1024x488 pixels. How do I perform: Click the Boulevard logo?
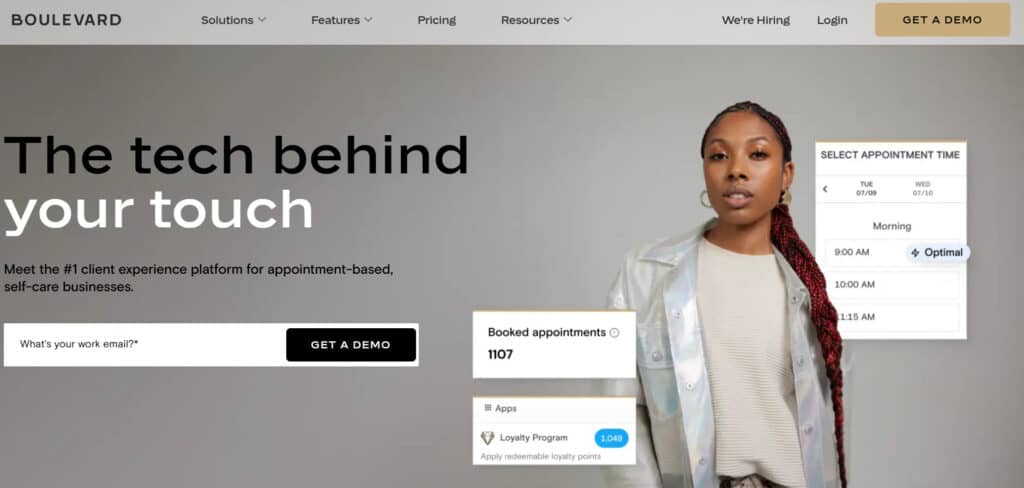point(66,20)
